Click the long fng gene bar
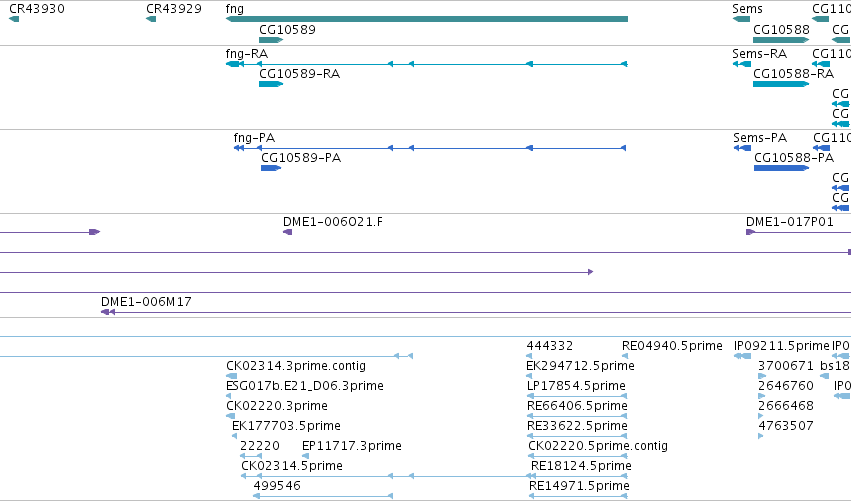Image resolution: width=851 pixels, height=501 pixels. [427, 19]
